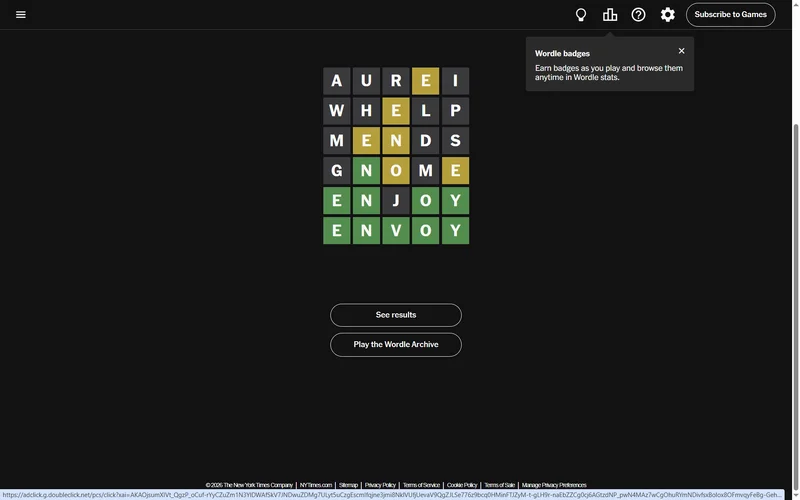This screenshot has width=800, height=500.
Task: Click the gray A tile in AUREI row
Action: click(x=337, y=81)
